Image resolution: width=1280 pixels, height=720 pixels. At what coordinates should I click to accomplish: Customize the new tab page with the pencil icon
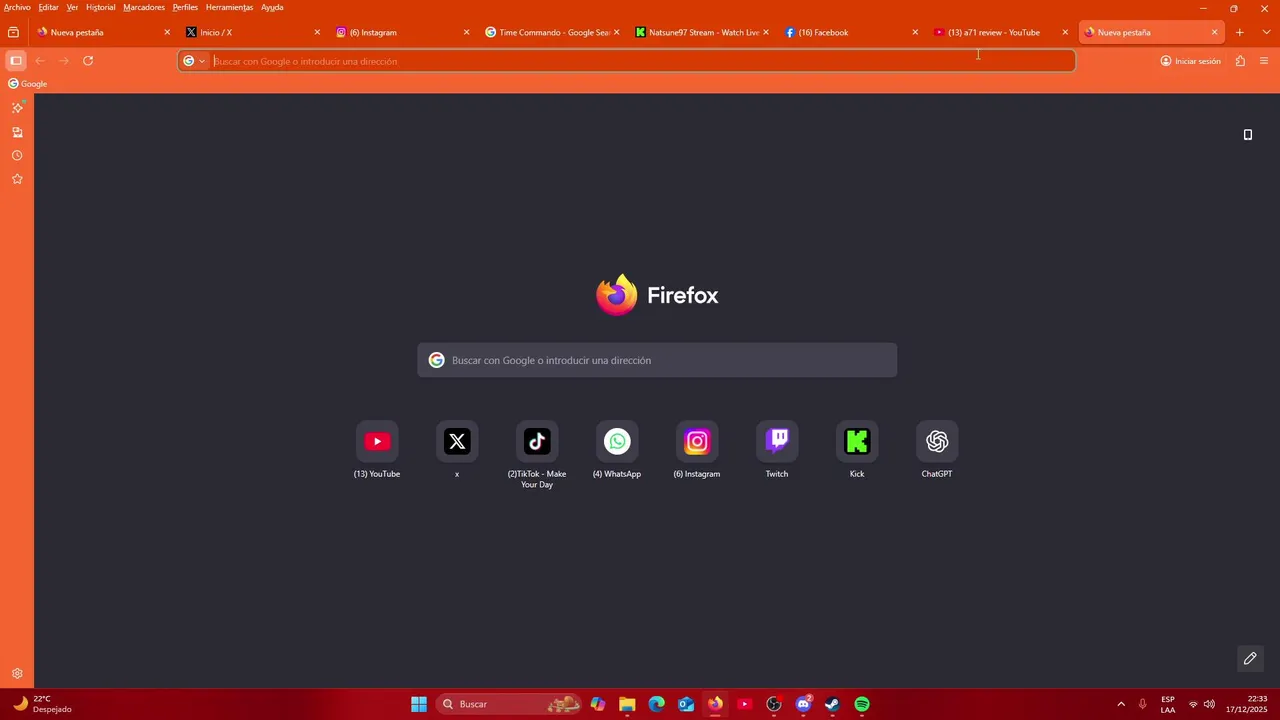tap(1250, 658)
